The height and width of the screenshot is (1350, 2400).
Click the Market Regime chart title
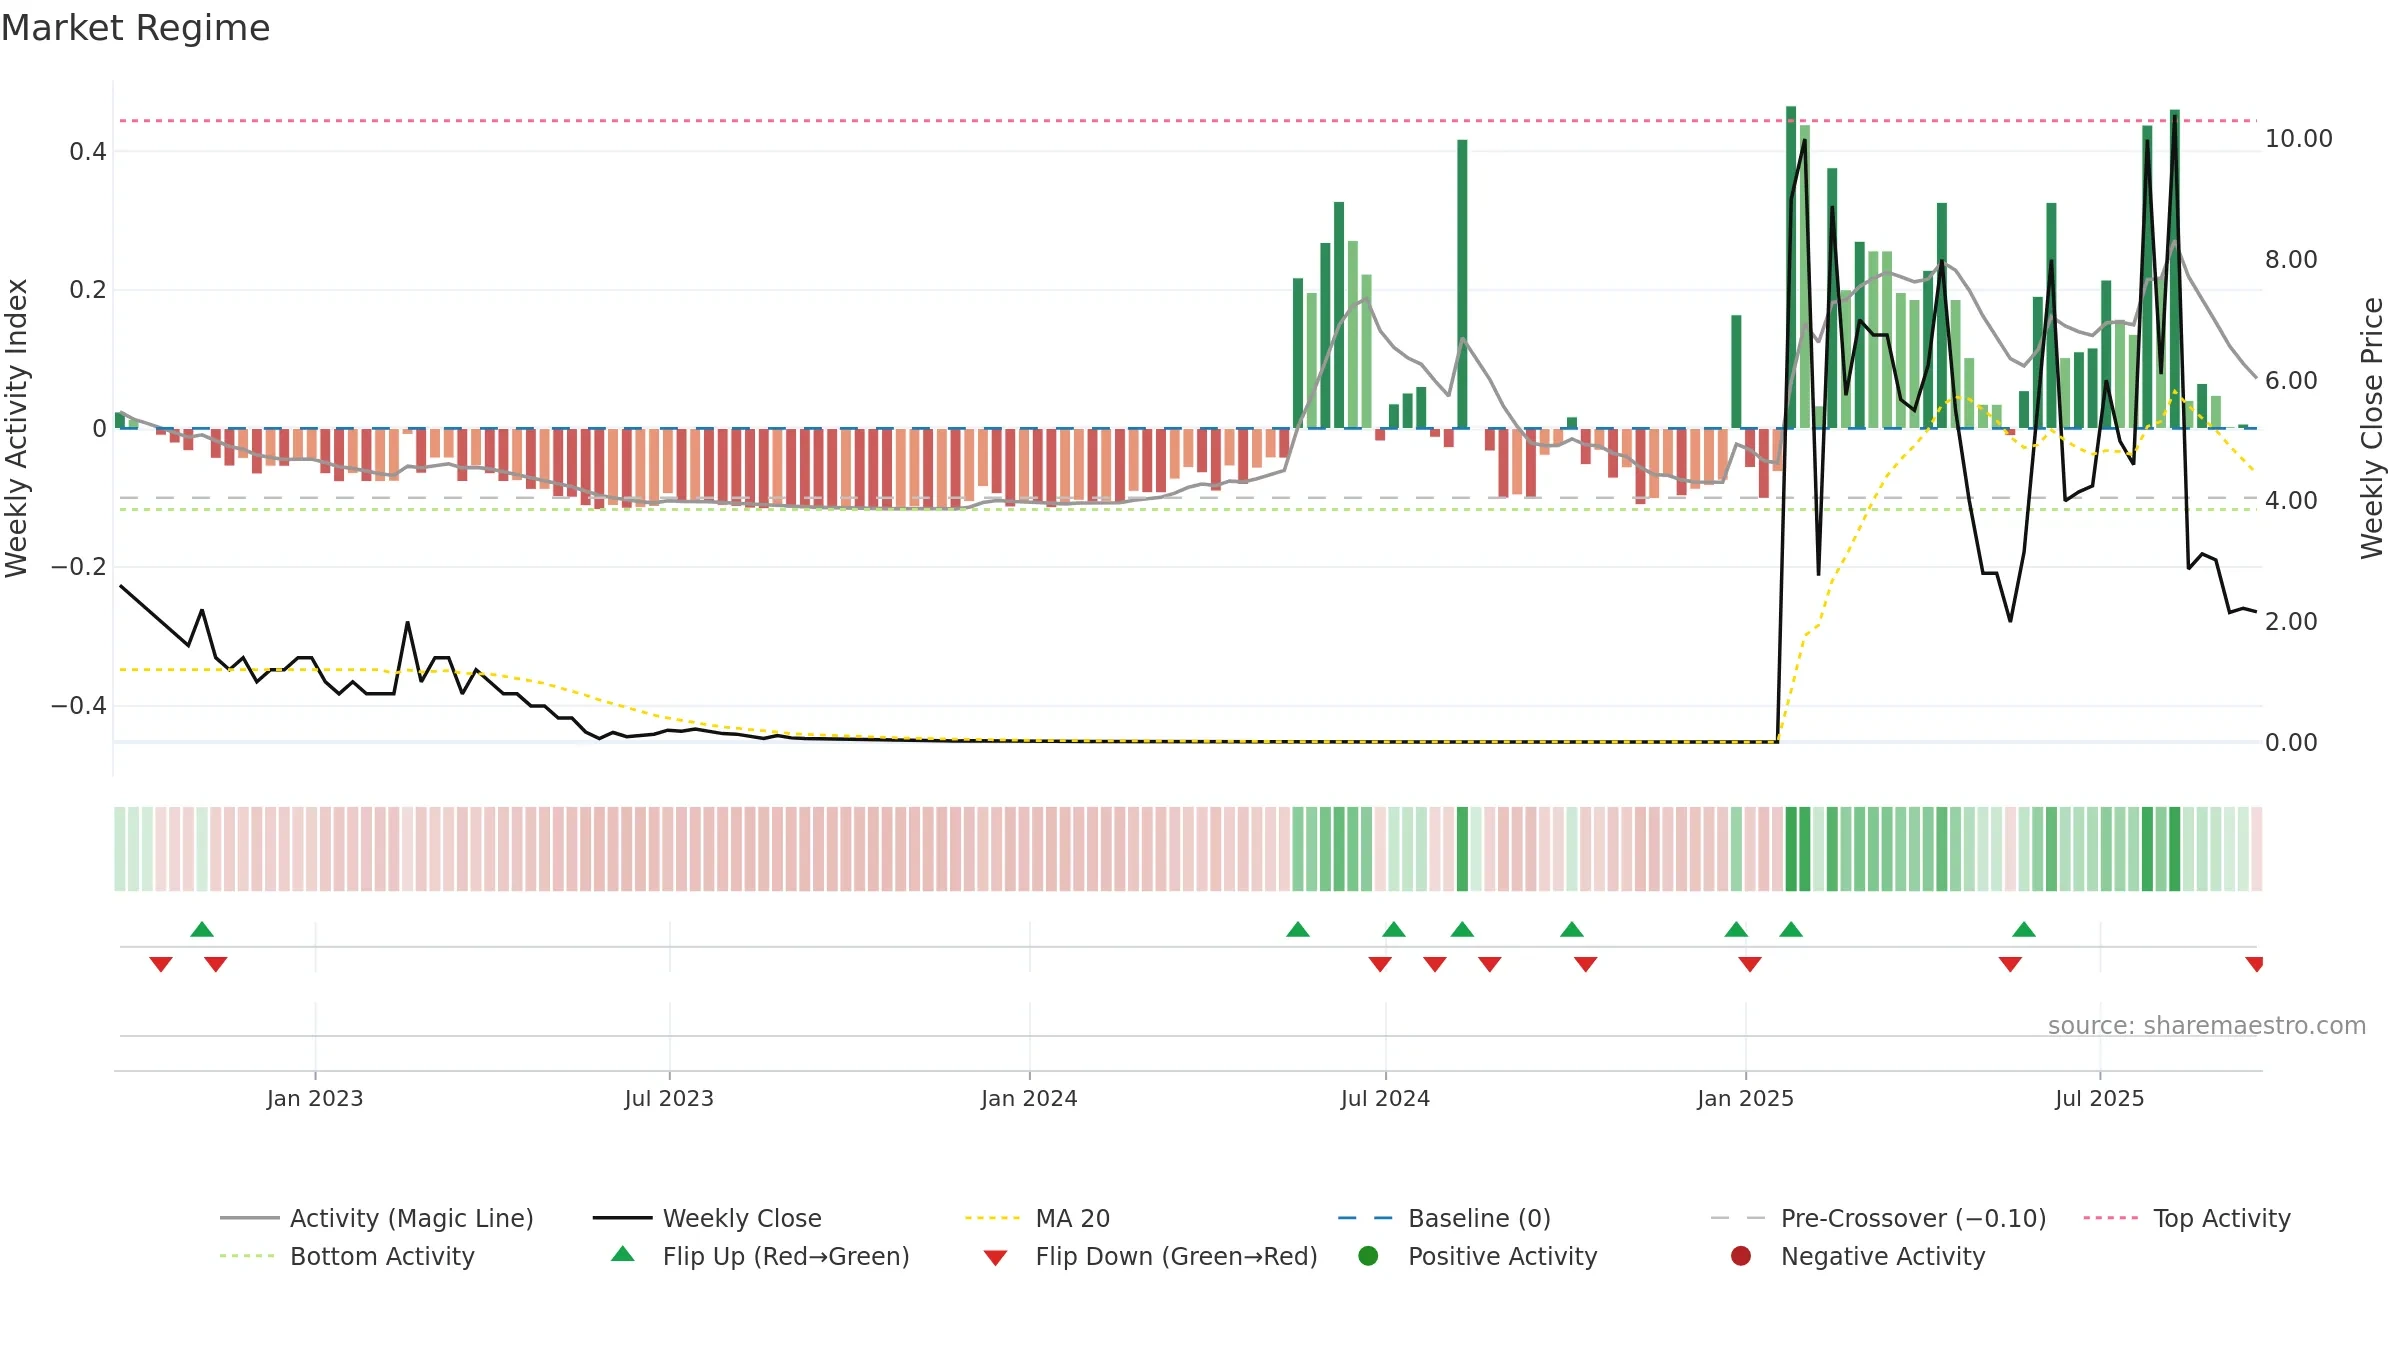(x=135, y=28)
